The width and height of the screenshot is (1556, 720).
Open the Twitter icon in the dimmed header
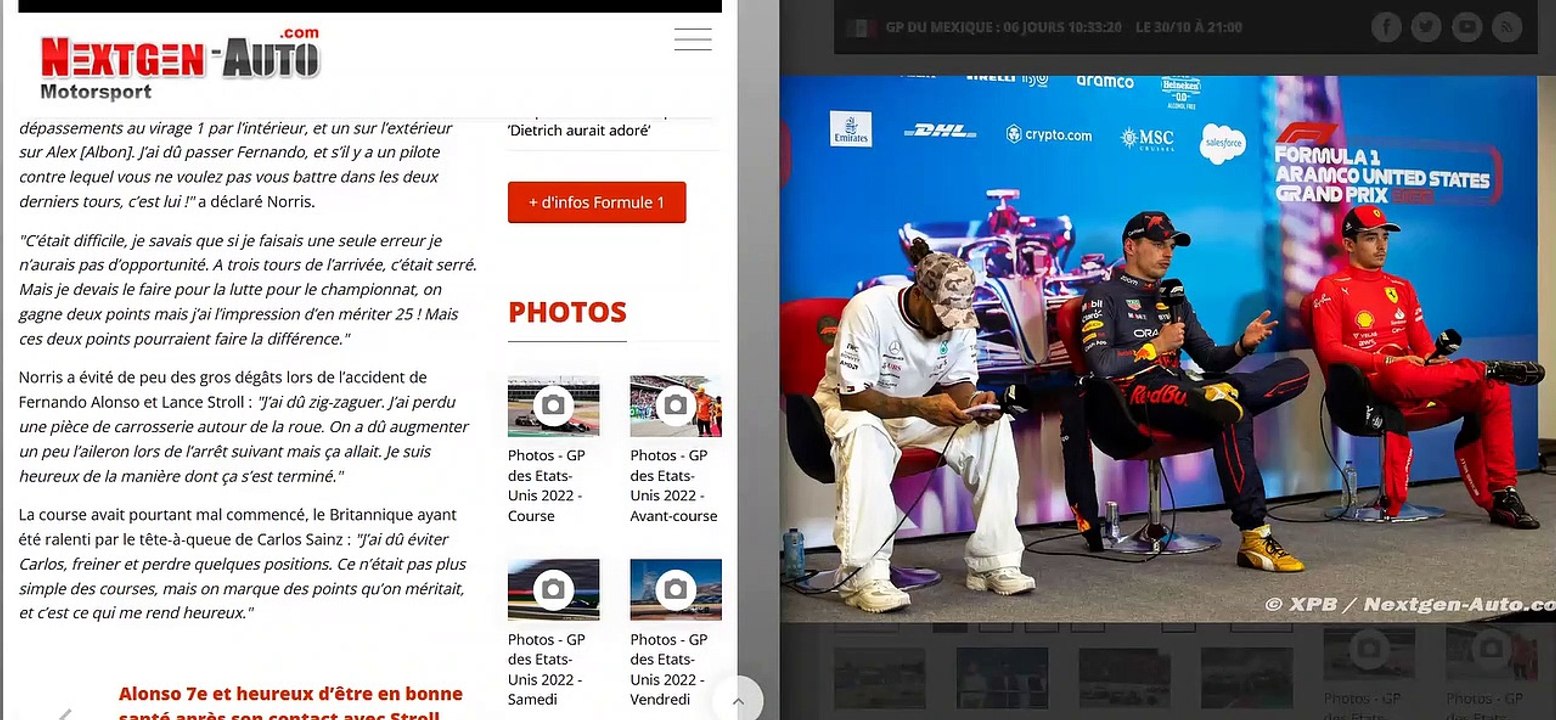pyautogui.click(x=1426, y=27)
